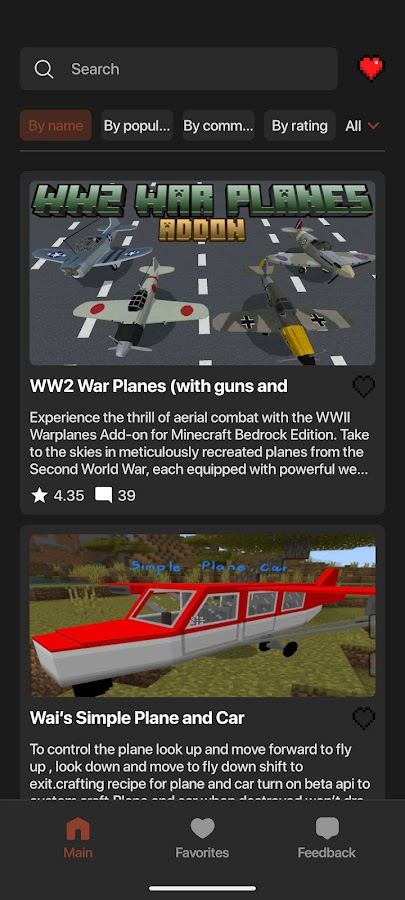Sort addons By comments
The image size is (405, 900).
point(219,126)
